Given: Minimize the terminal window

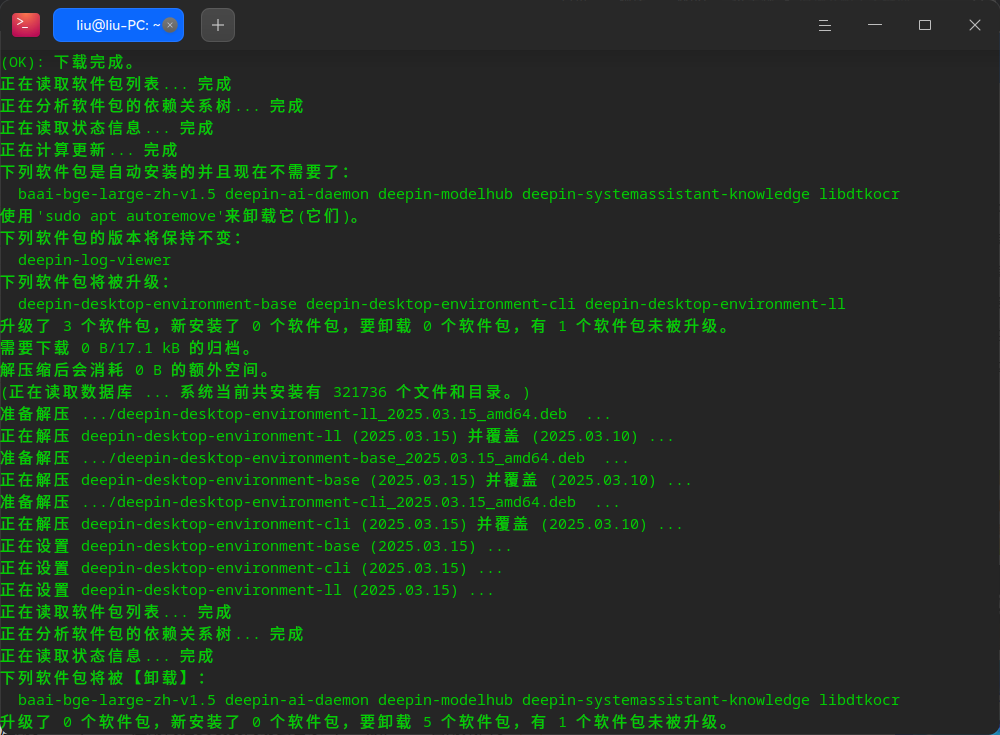Looking at the screenshot, I should (x=874, y=25).
